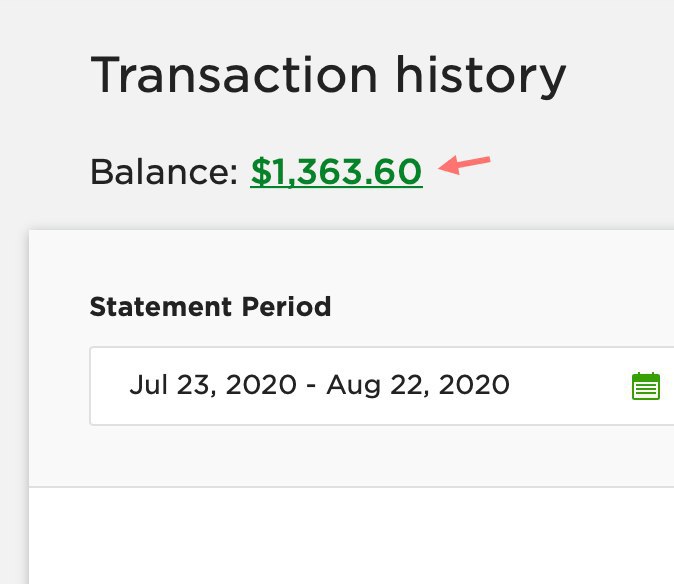
Task: Click the $1,363.60 balance link
Action: [x=336, y=172]
